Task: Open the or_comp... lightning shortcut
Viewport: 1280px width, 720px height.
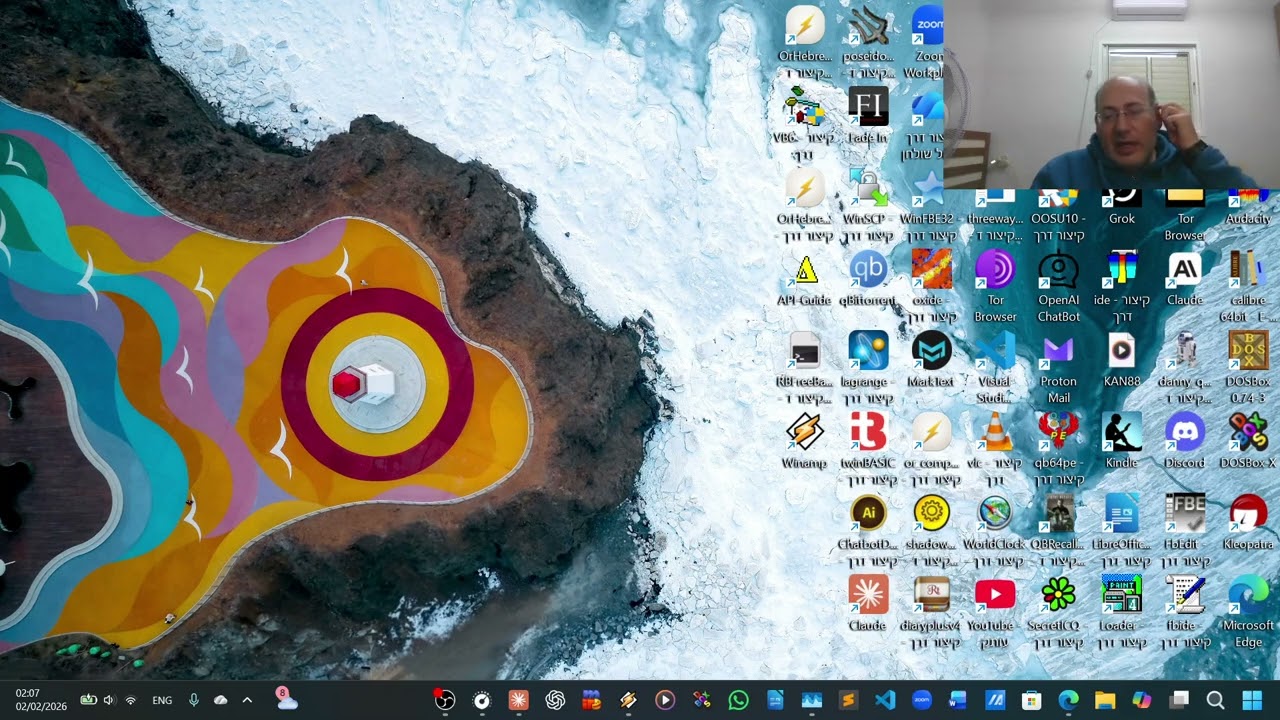Action: click(x=931, y=432)
